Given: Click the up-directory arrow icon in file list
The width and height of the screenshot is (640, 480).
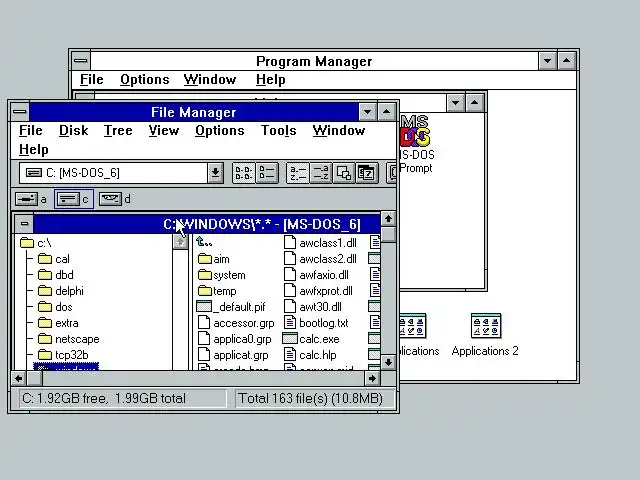Looking at the screenshot, I should pyautogui.click(x=204, y=242).
